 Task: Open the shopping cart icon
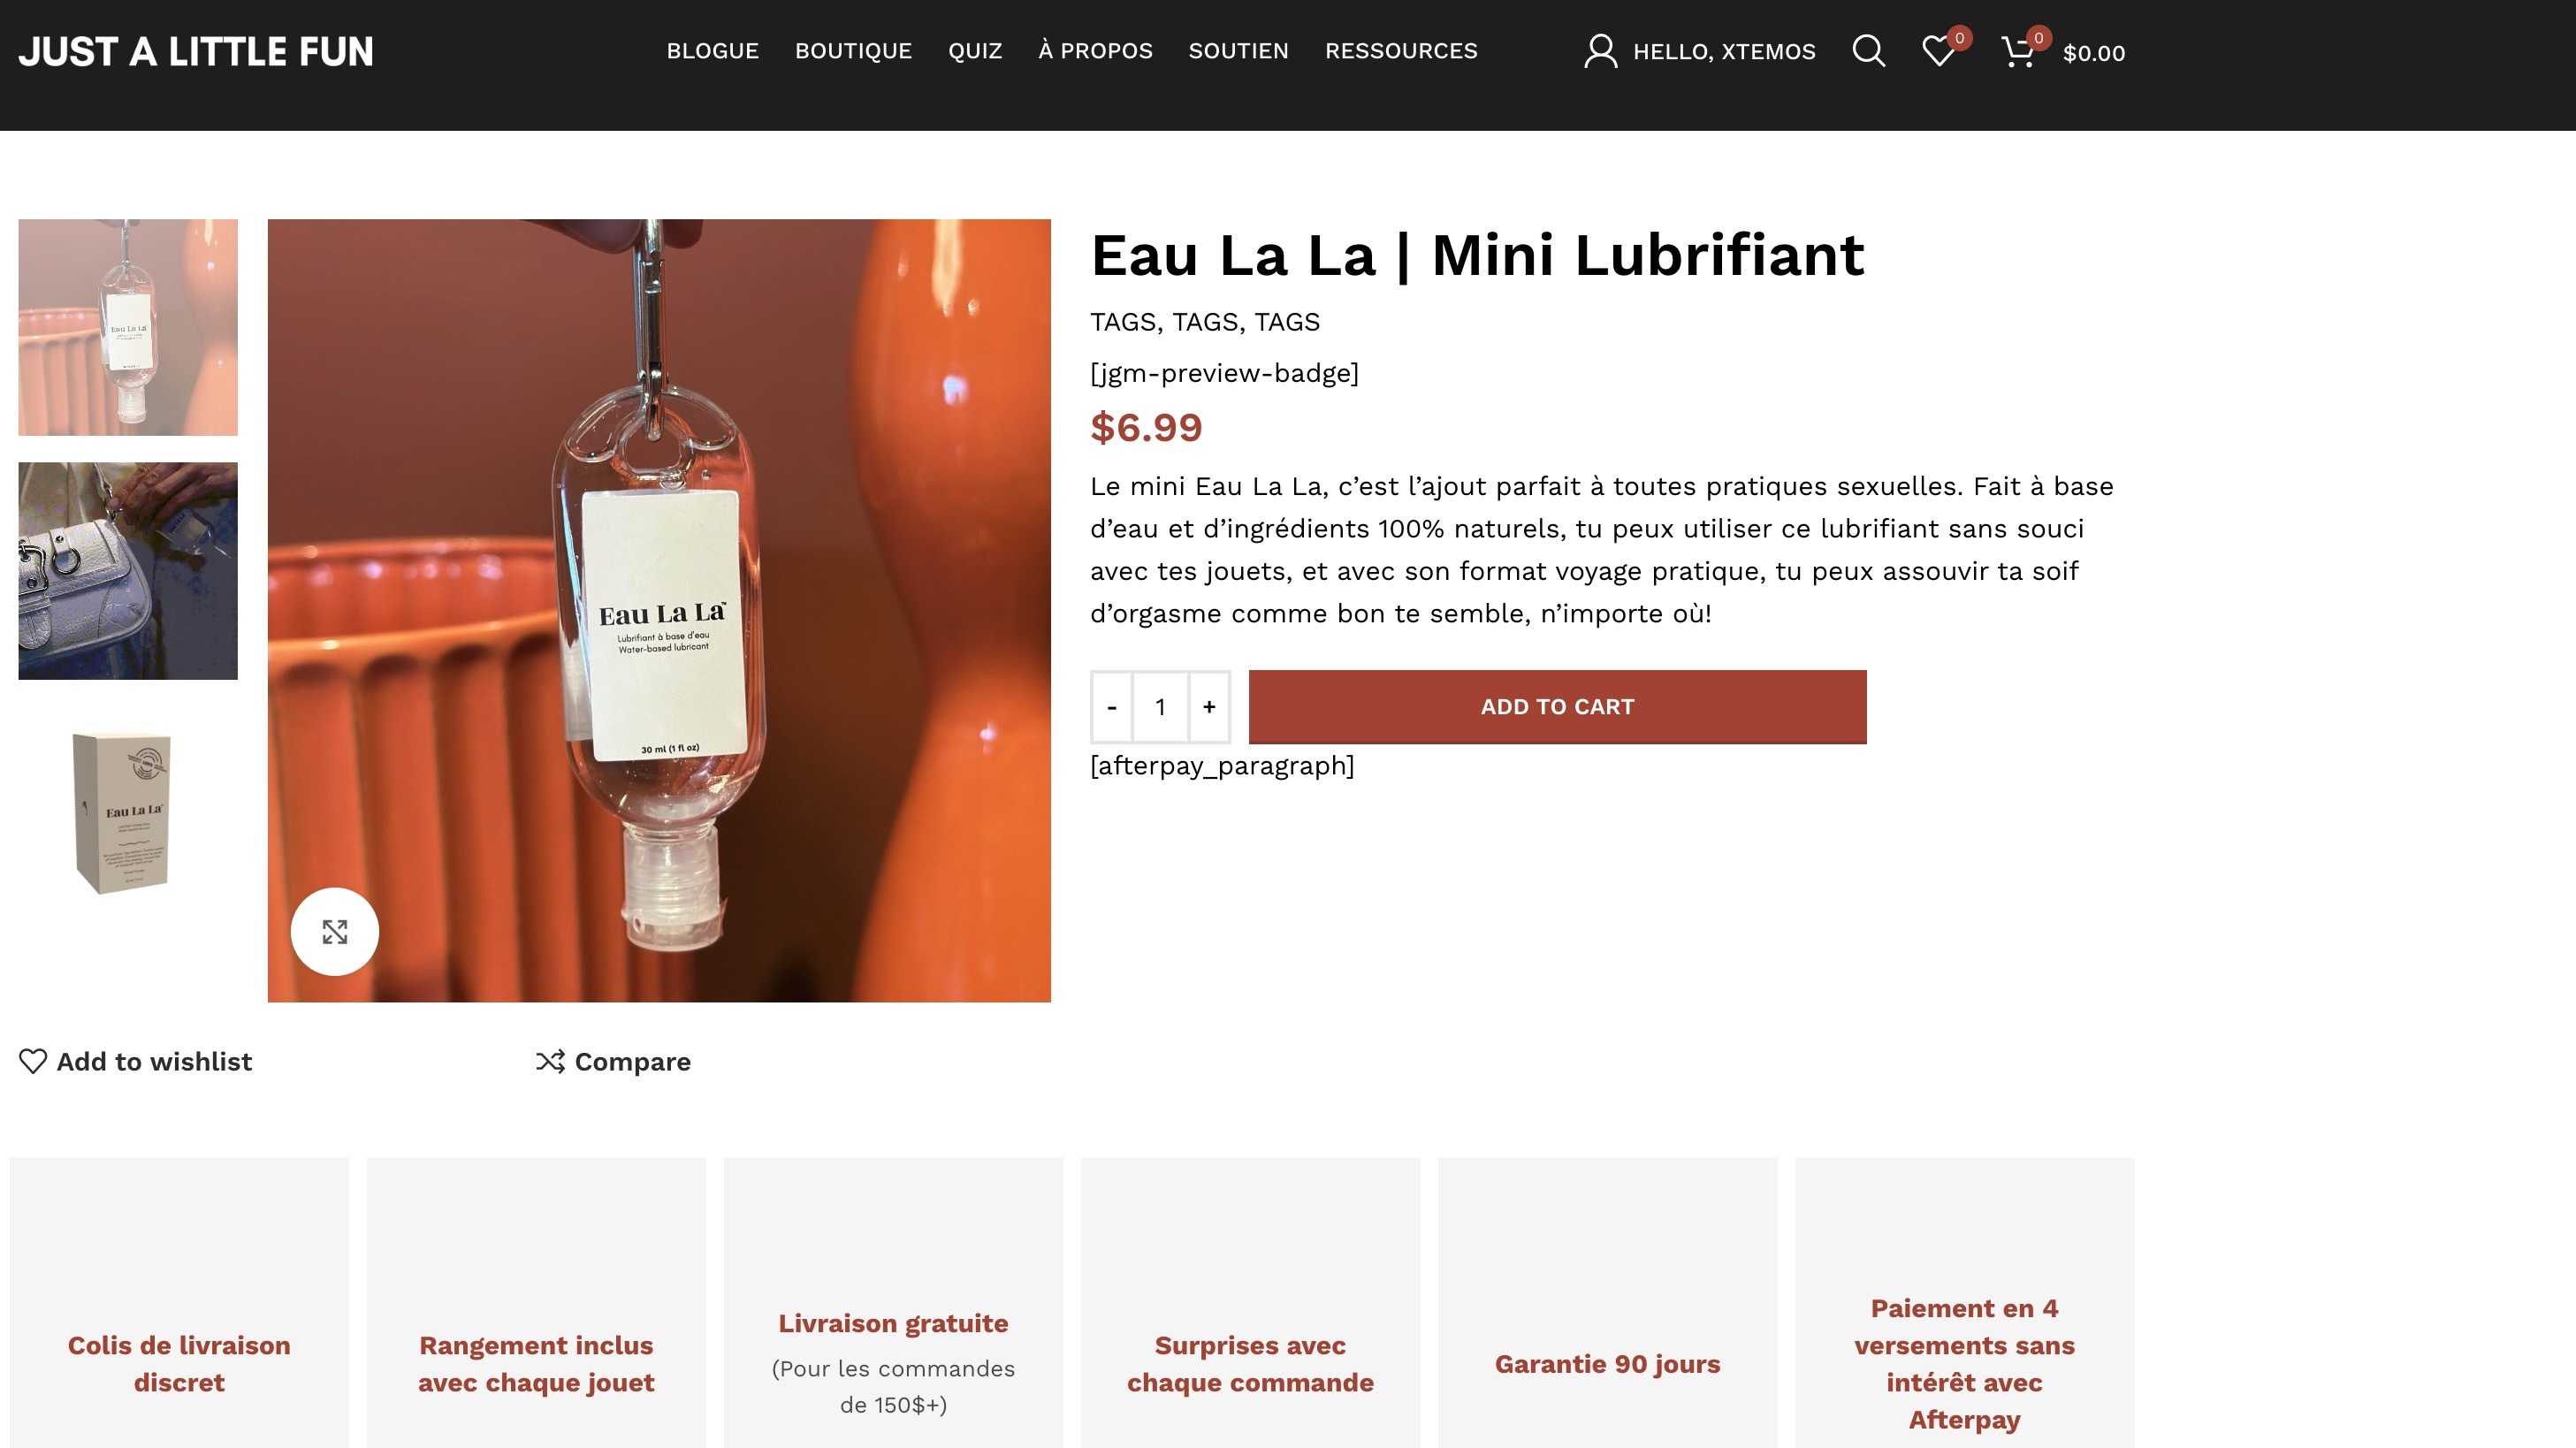(2018, 51)
